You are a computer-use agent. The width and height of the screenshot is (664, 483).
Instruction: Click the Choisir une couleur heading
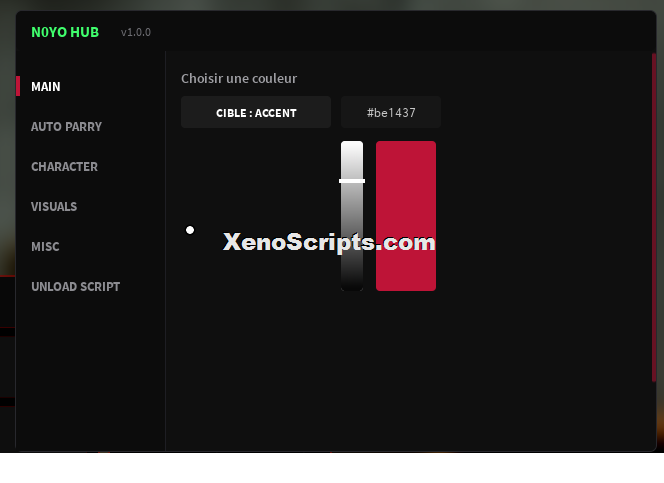pyautogui.click(x=239, y=79)
